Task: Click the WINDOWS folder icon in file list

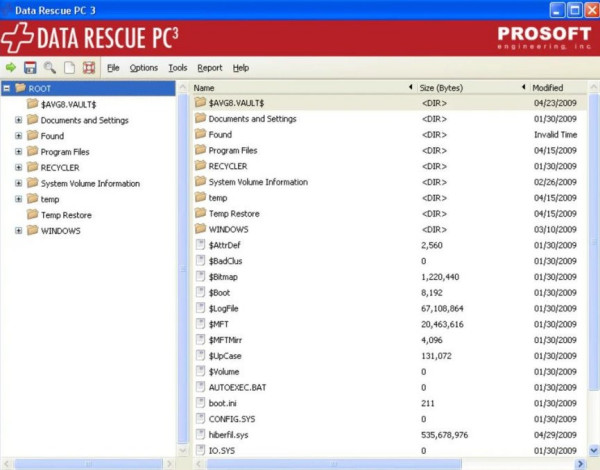Action: [x=200, y=229]
